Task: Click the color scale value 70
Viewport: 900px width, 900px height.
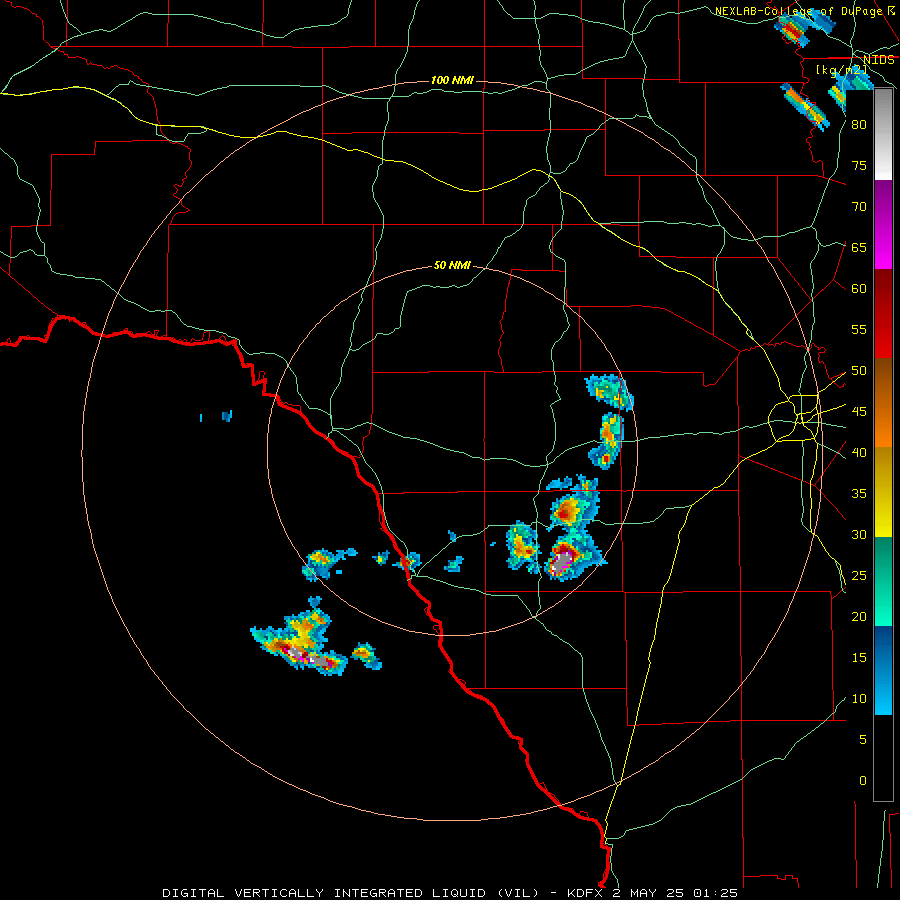Action: coord(859,207)
